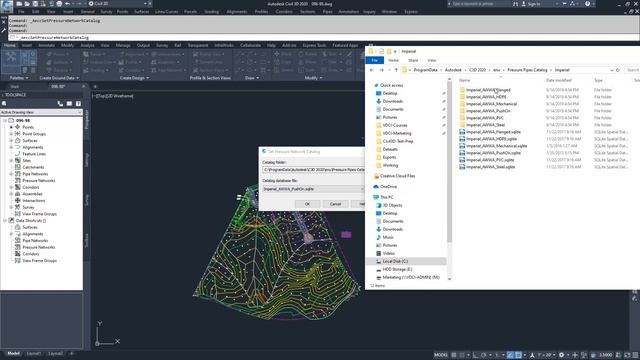Select the Imperial_AWWA_HDPE folder in Explorer
Image resolution: width=640 pixels, height=360 pixels.
[486, 97]
